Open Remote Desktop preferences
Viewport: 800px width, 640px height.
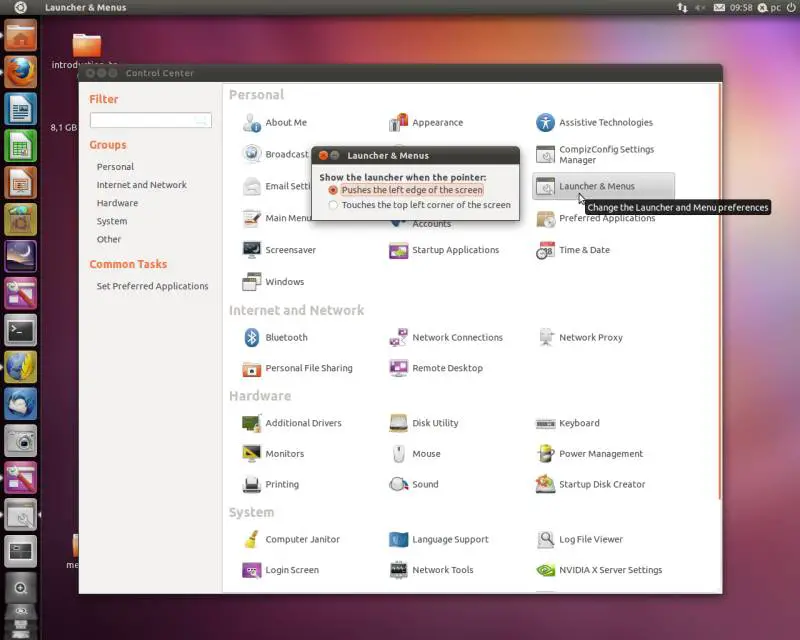(436, 368)
